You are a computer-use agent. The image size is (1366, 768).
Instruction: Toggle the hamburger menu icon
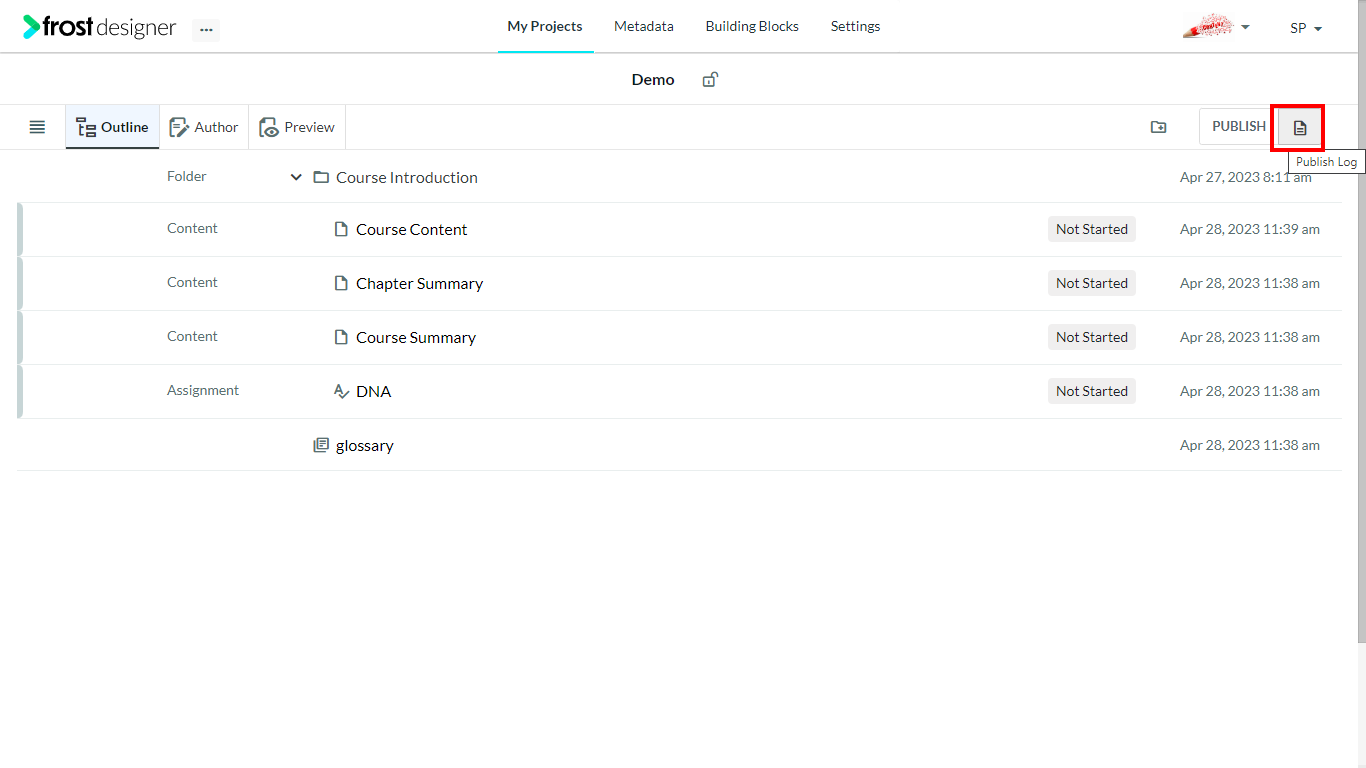[x=37, y=127]
